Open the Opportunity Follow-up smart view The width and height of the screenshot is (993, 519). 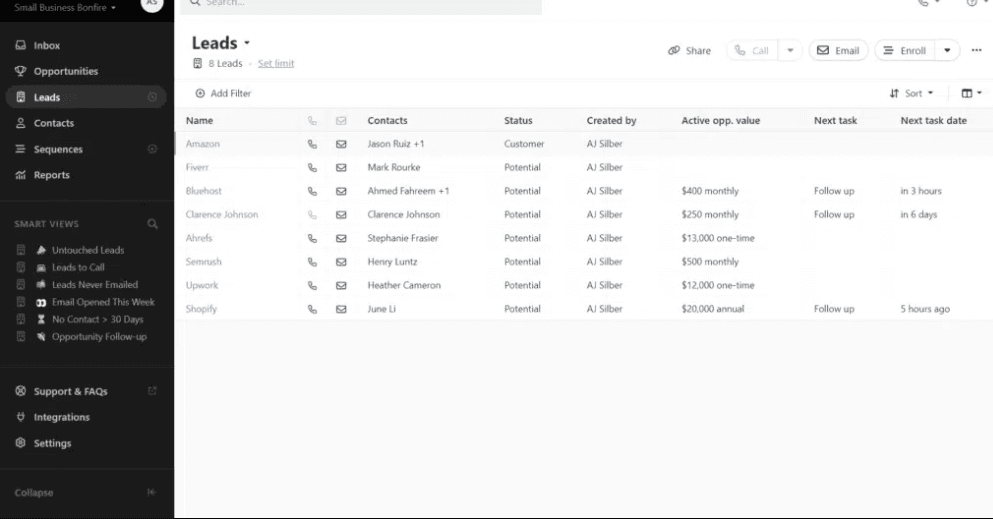point(99,337)
